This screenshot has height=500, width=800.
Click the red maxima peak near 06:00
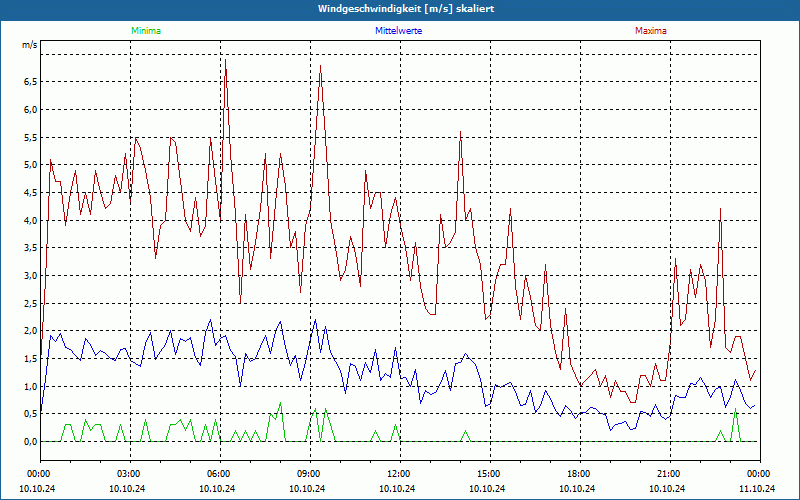226,60
